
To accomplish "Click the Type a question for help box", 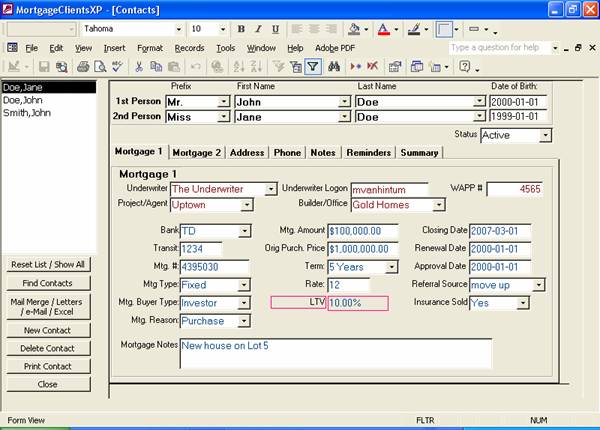I will click(500, 47).
